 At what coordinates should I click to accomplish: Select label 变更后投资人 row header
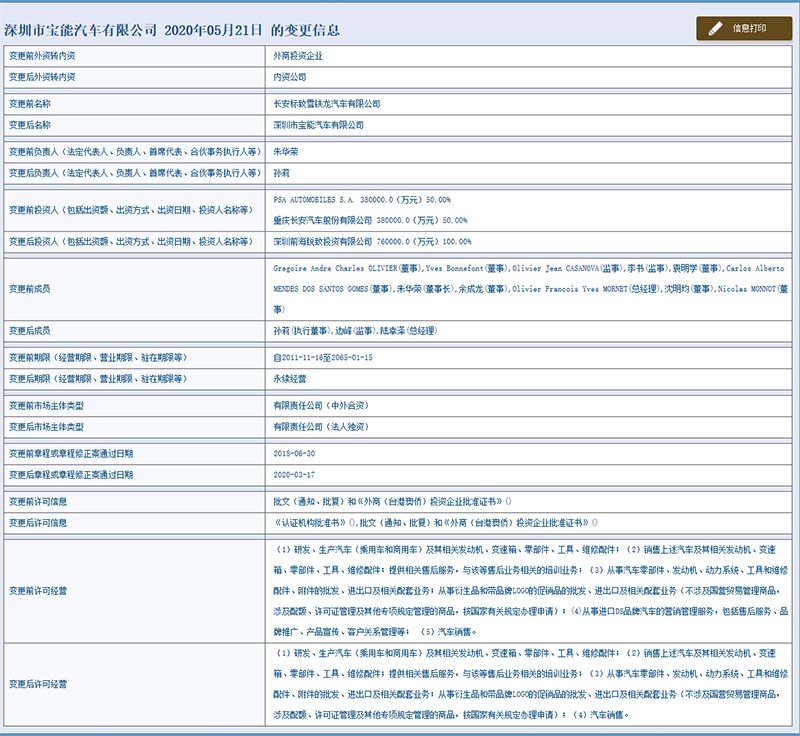point(131,242)
